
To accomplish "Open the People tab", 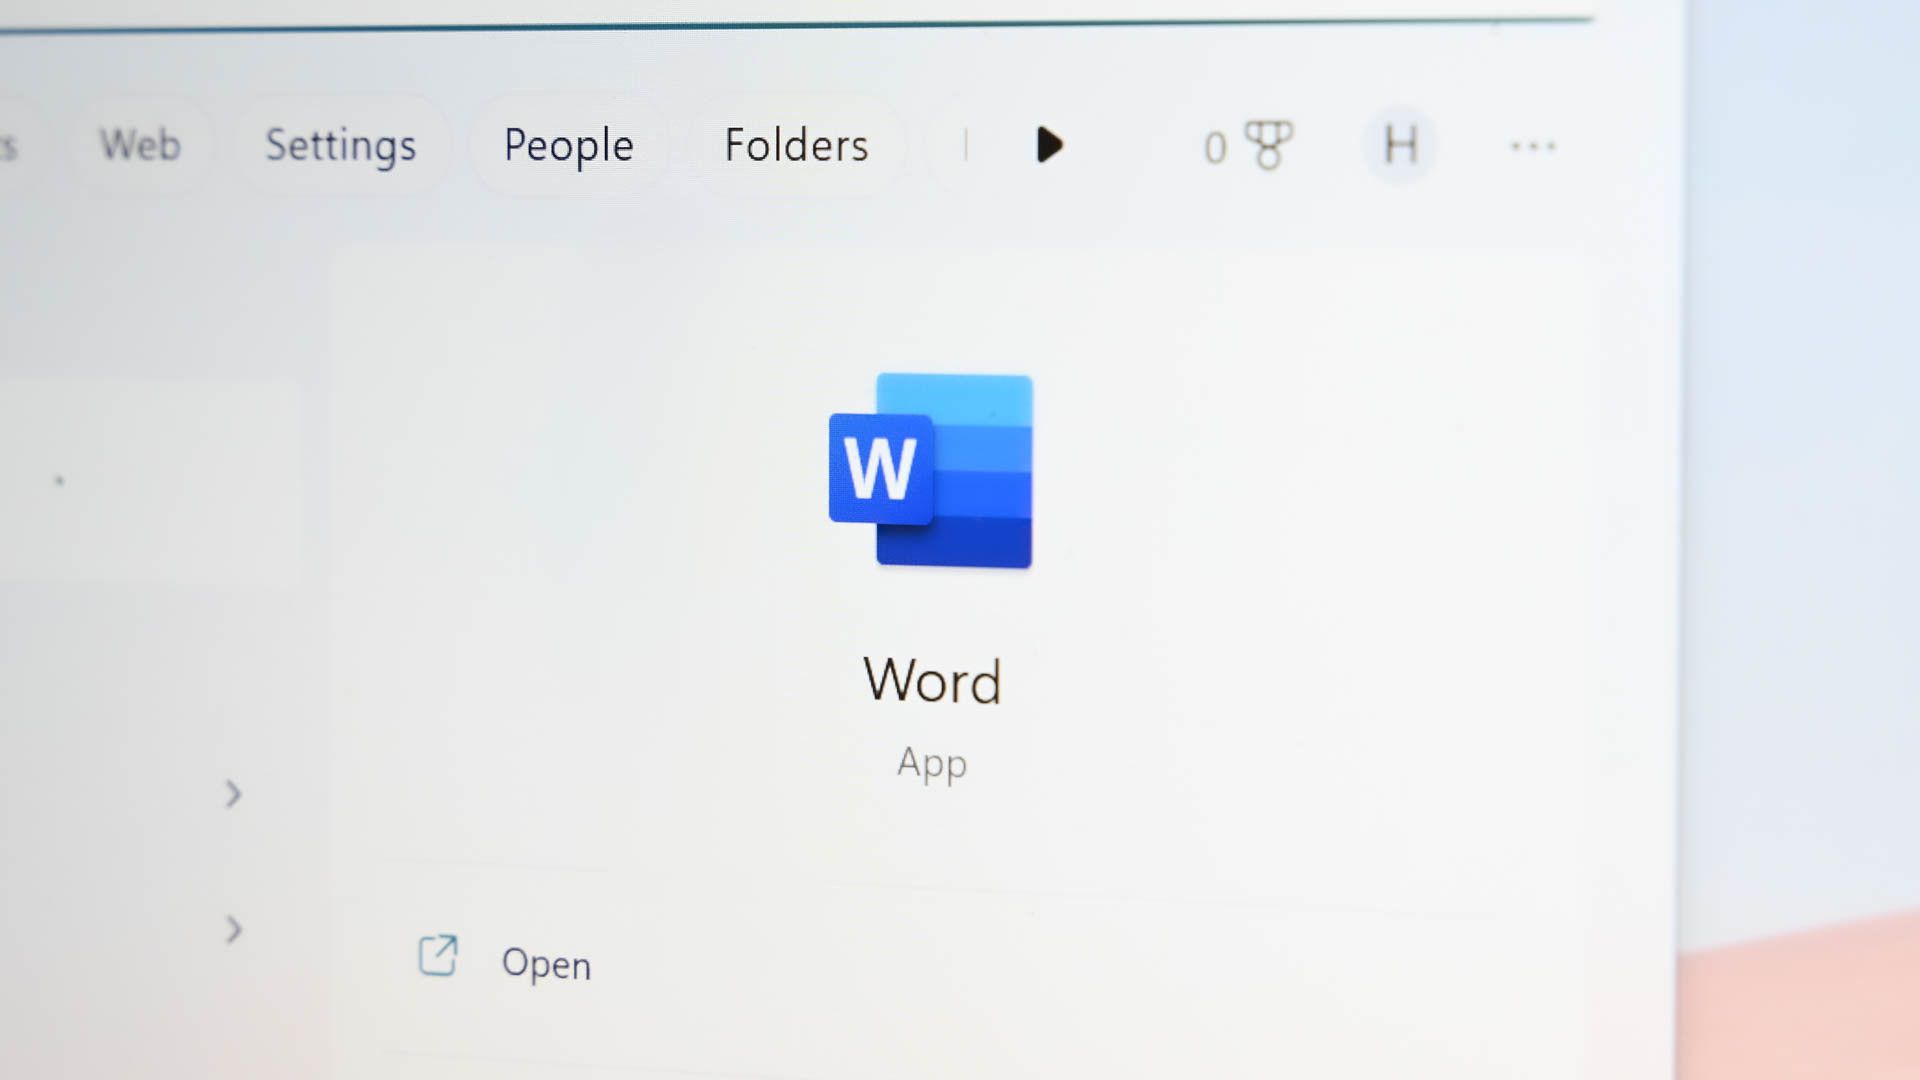I will pyautogui.click(x=568, y=144).
